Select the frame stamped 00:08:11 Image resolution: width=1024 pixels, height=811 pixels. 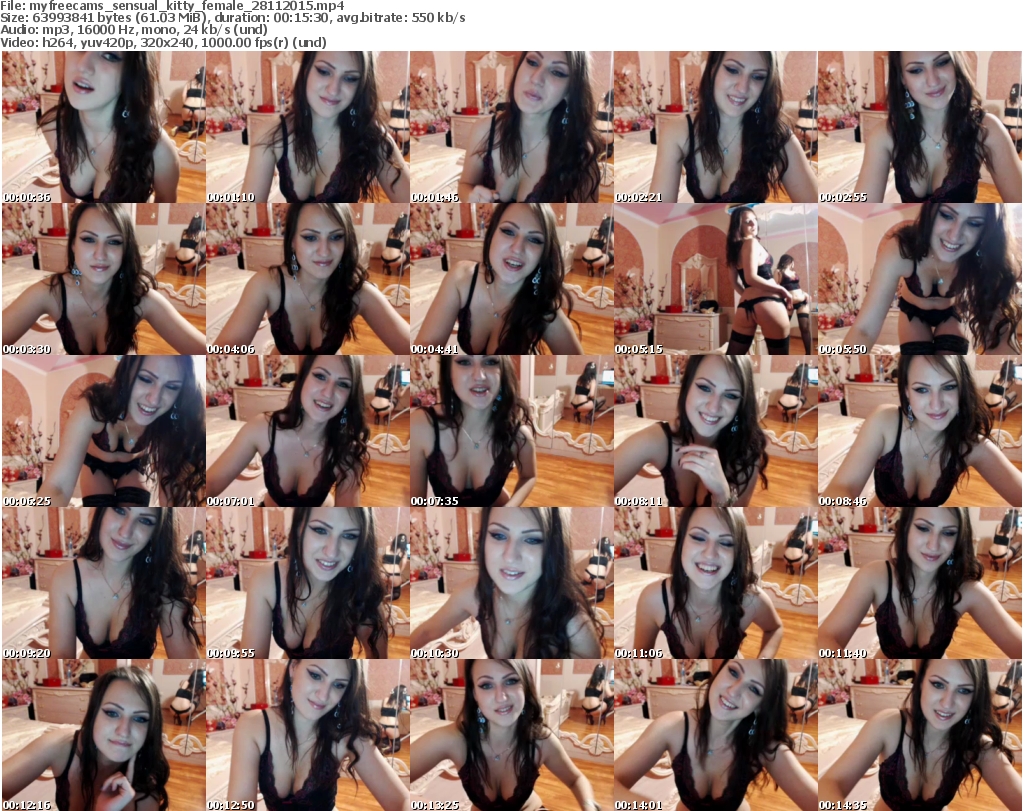(715, 431)
